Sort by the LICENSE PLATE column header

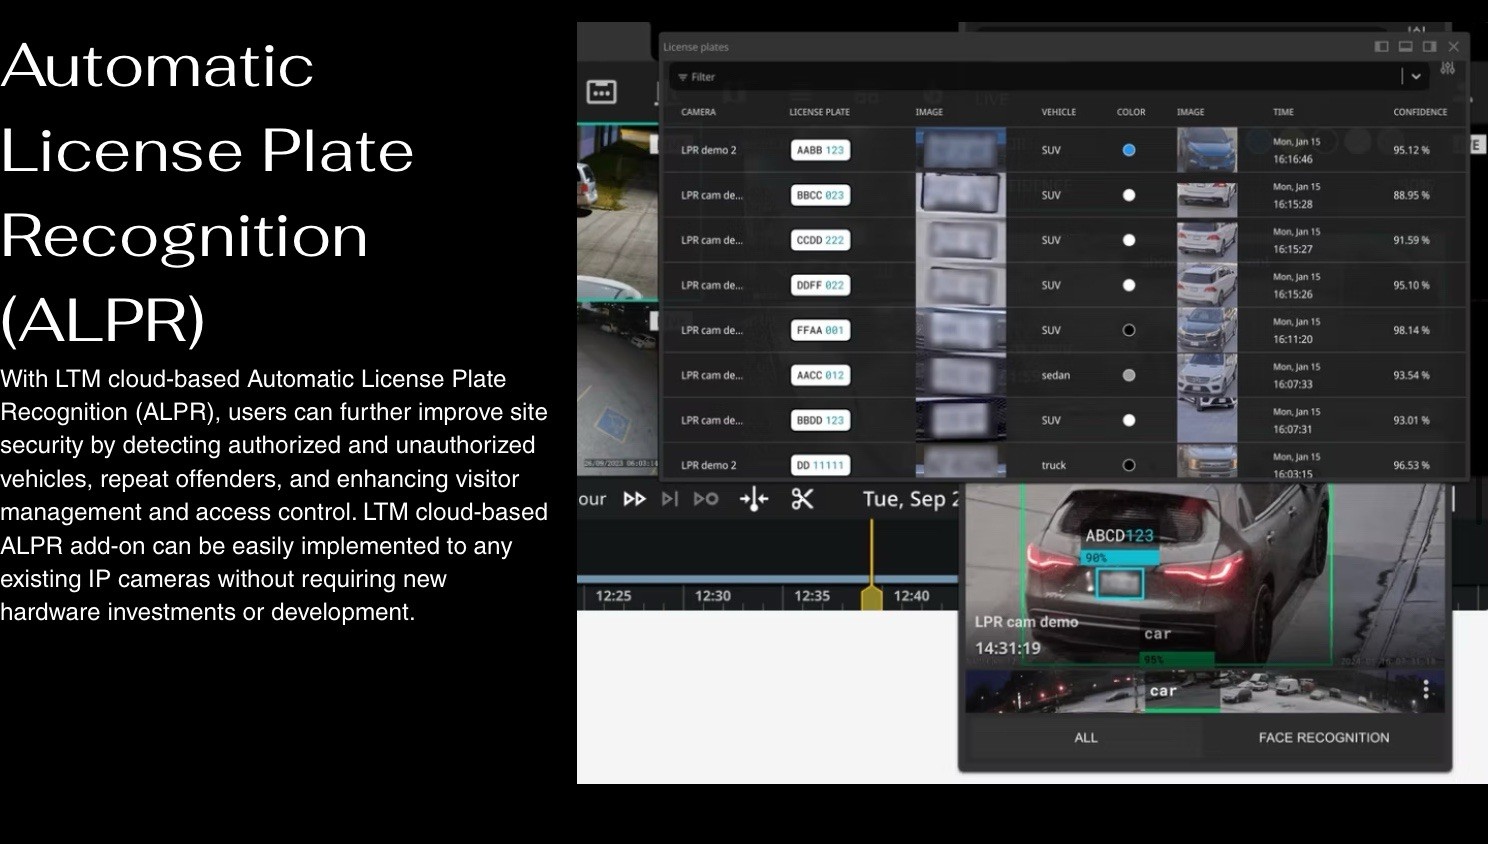819,112
